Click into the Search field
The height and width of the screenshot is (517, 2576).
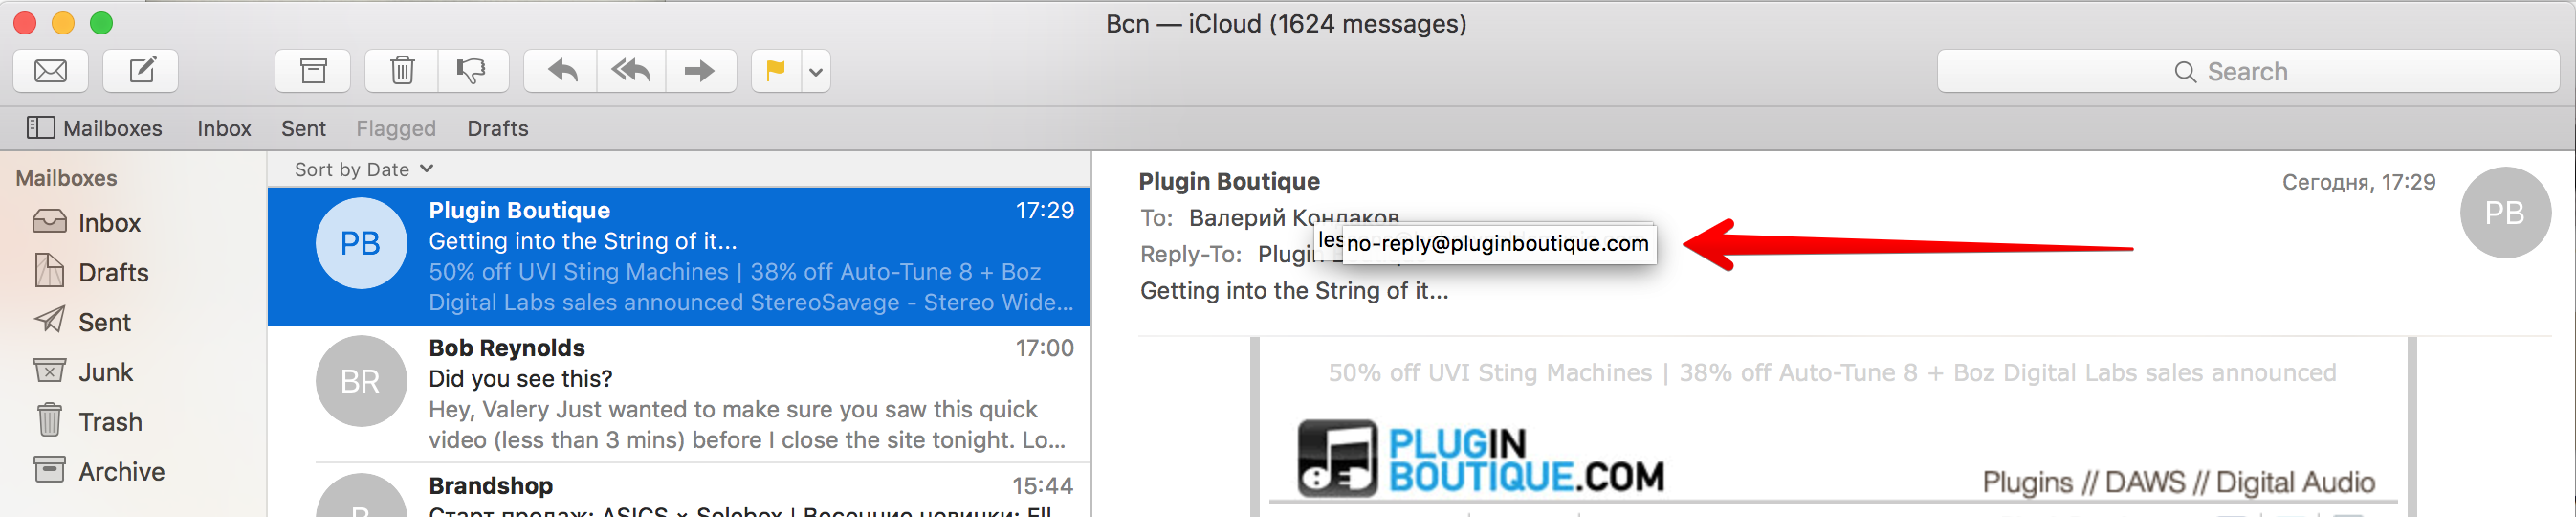point(2247,71)
